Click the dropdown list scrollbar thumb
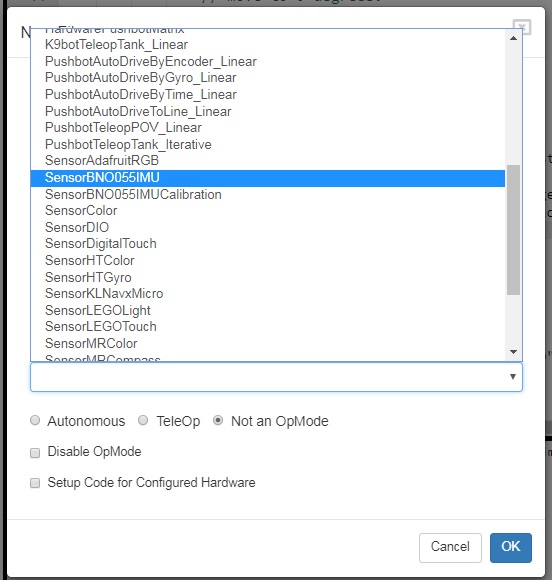The image size is (552, 580). [513, 230]
